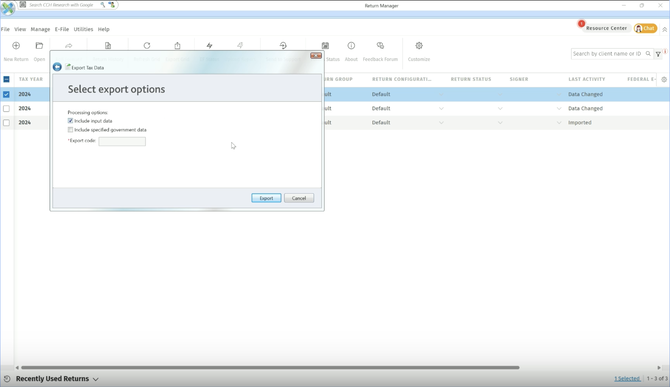Click the Refresh Grid circular arrow icon
The width and height of the screenshot is (670, 387).
point(147,46)
